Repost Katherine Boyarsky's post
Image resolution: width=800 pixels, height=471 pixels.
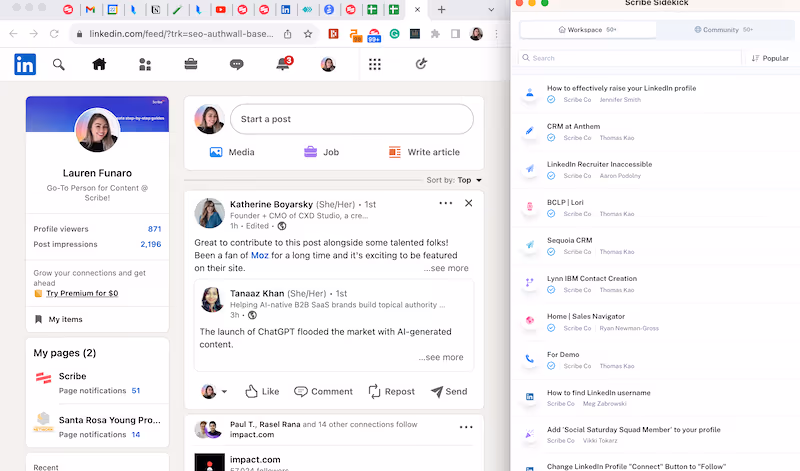click(x=391, y=391)
